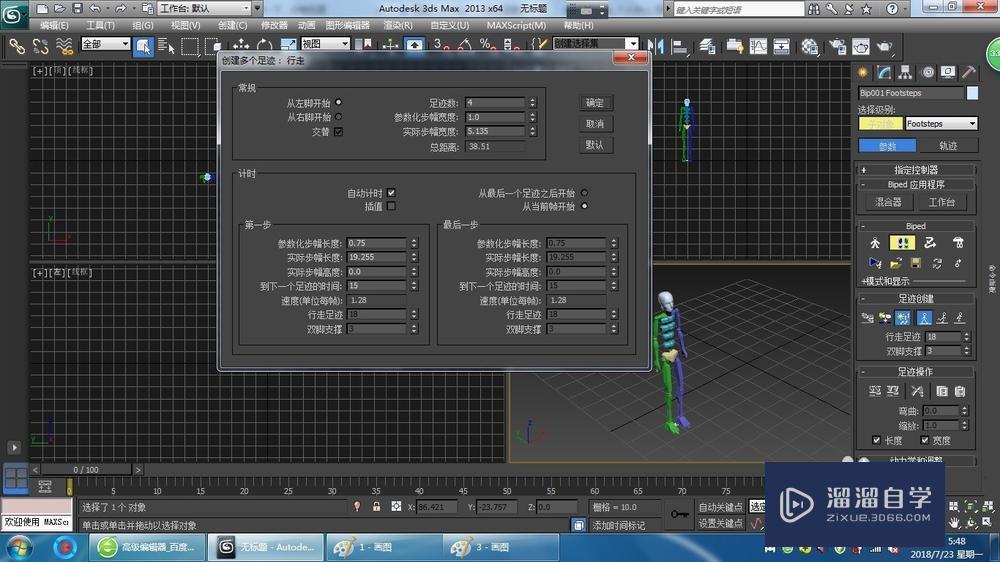Click the object color swatch beside Bip001 Footsteps
The image size is (1000, 562).
tap(973, 93)
